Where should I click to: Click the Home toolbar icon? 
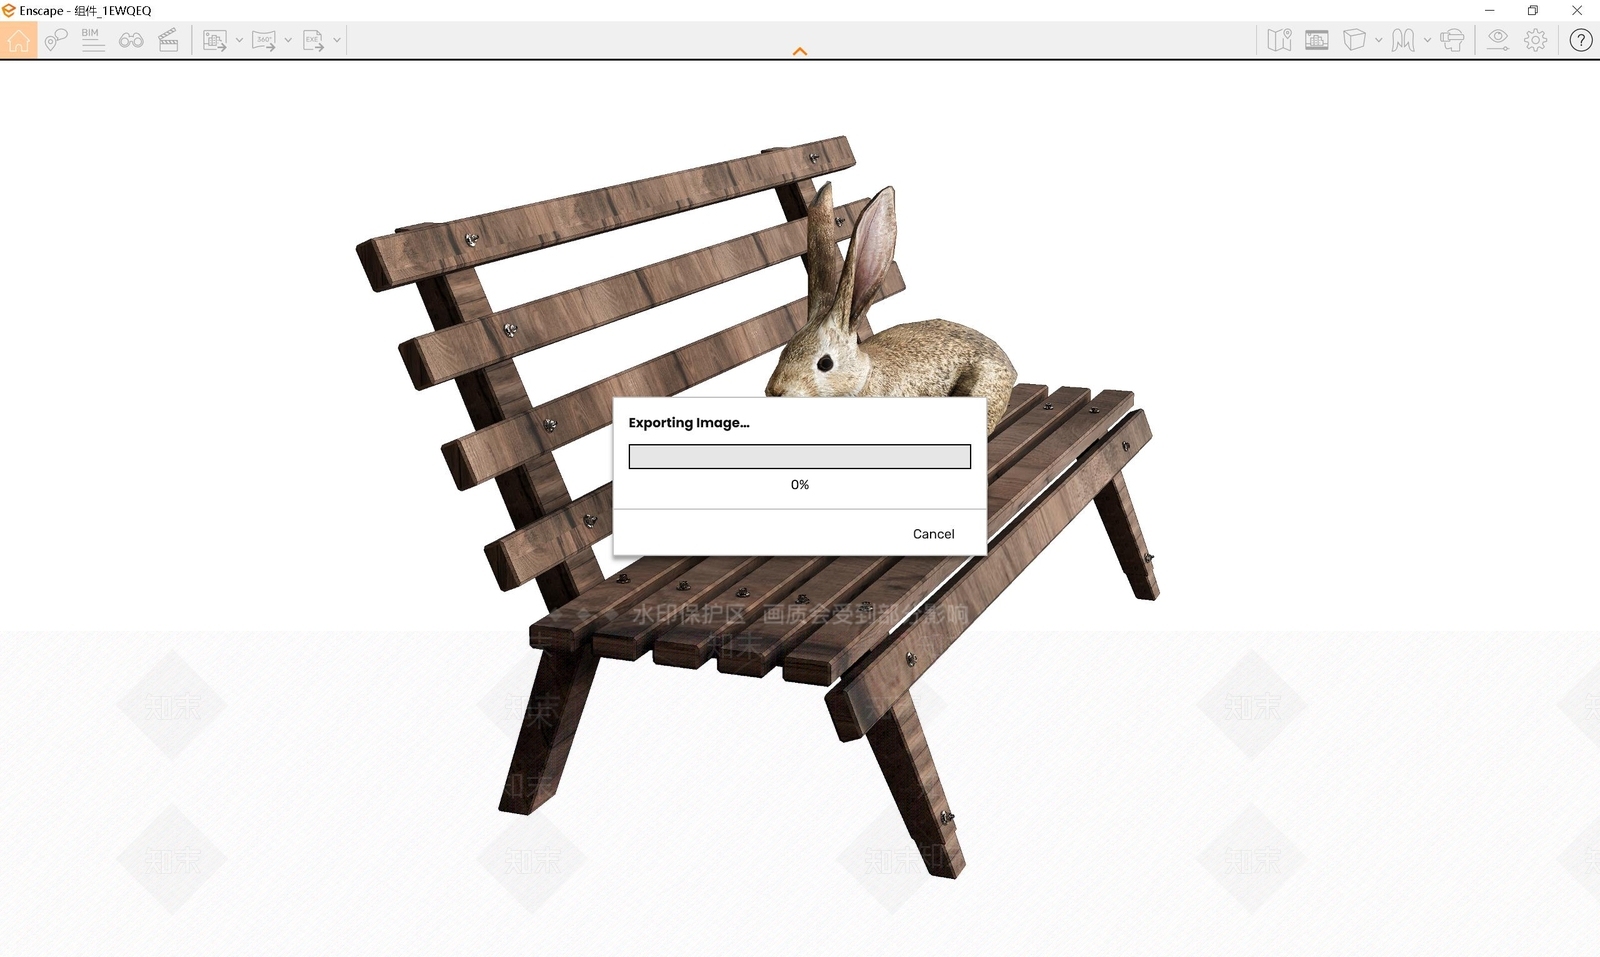18,40
